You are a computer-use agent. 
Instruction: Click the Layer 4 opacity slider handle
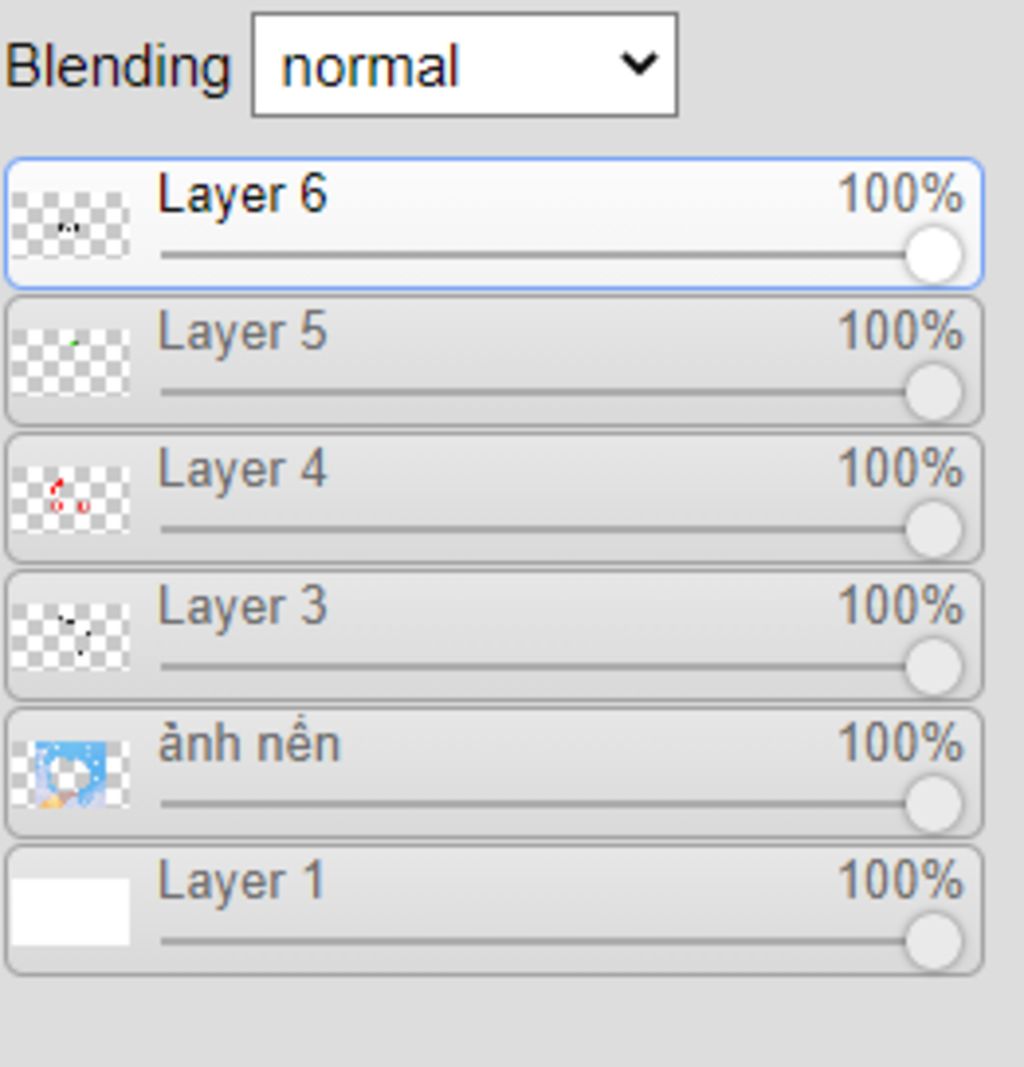click(934, 529)
